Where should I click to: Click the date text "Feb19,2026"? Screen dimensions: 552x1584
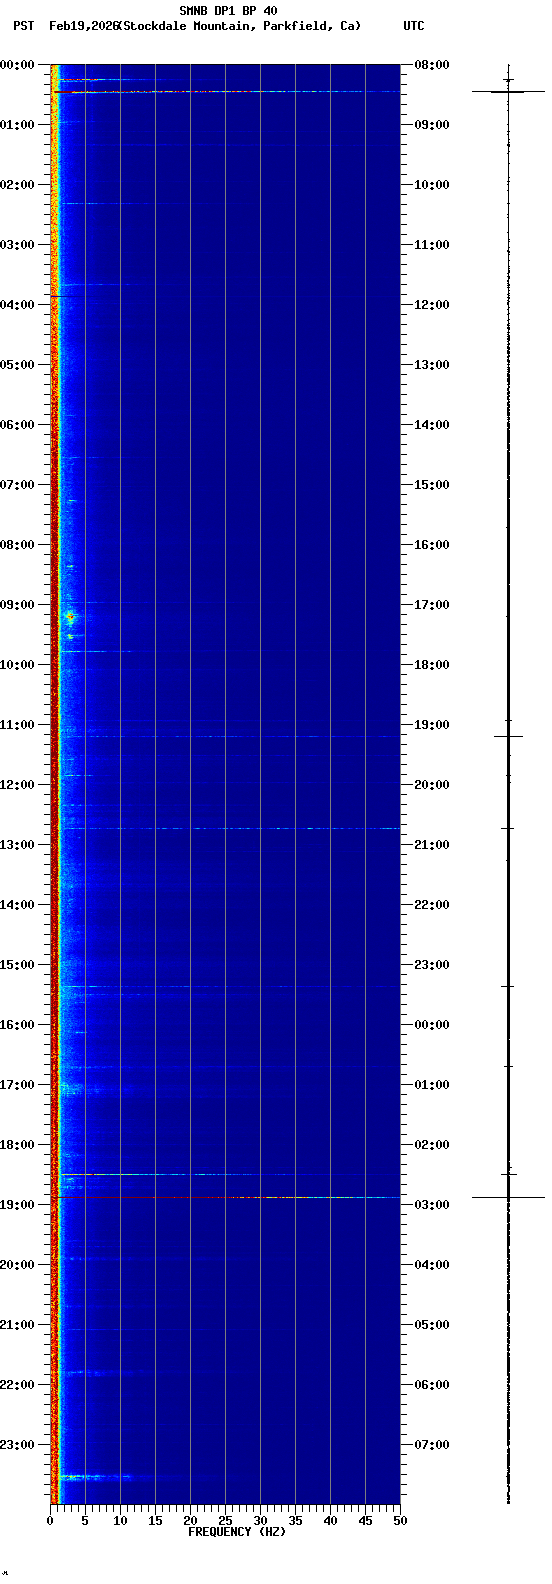[83, 26]
